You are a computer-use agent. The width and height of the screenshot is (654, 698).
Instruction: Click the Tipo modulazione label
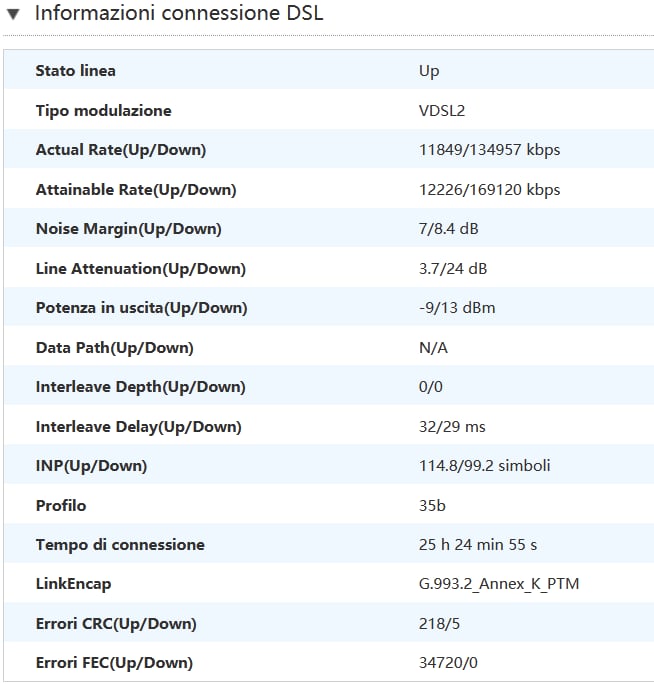click(103, 111)
